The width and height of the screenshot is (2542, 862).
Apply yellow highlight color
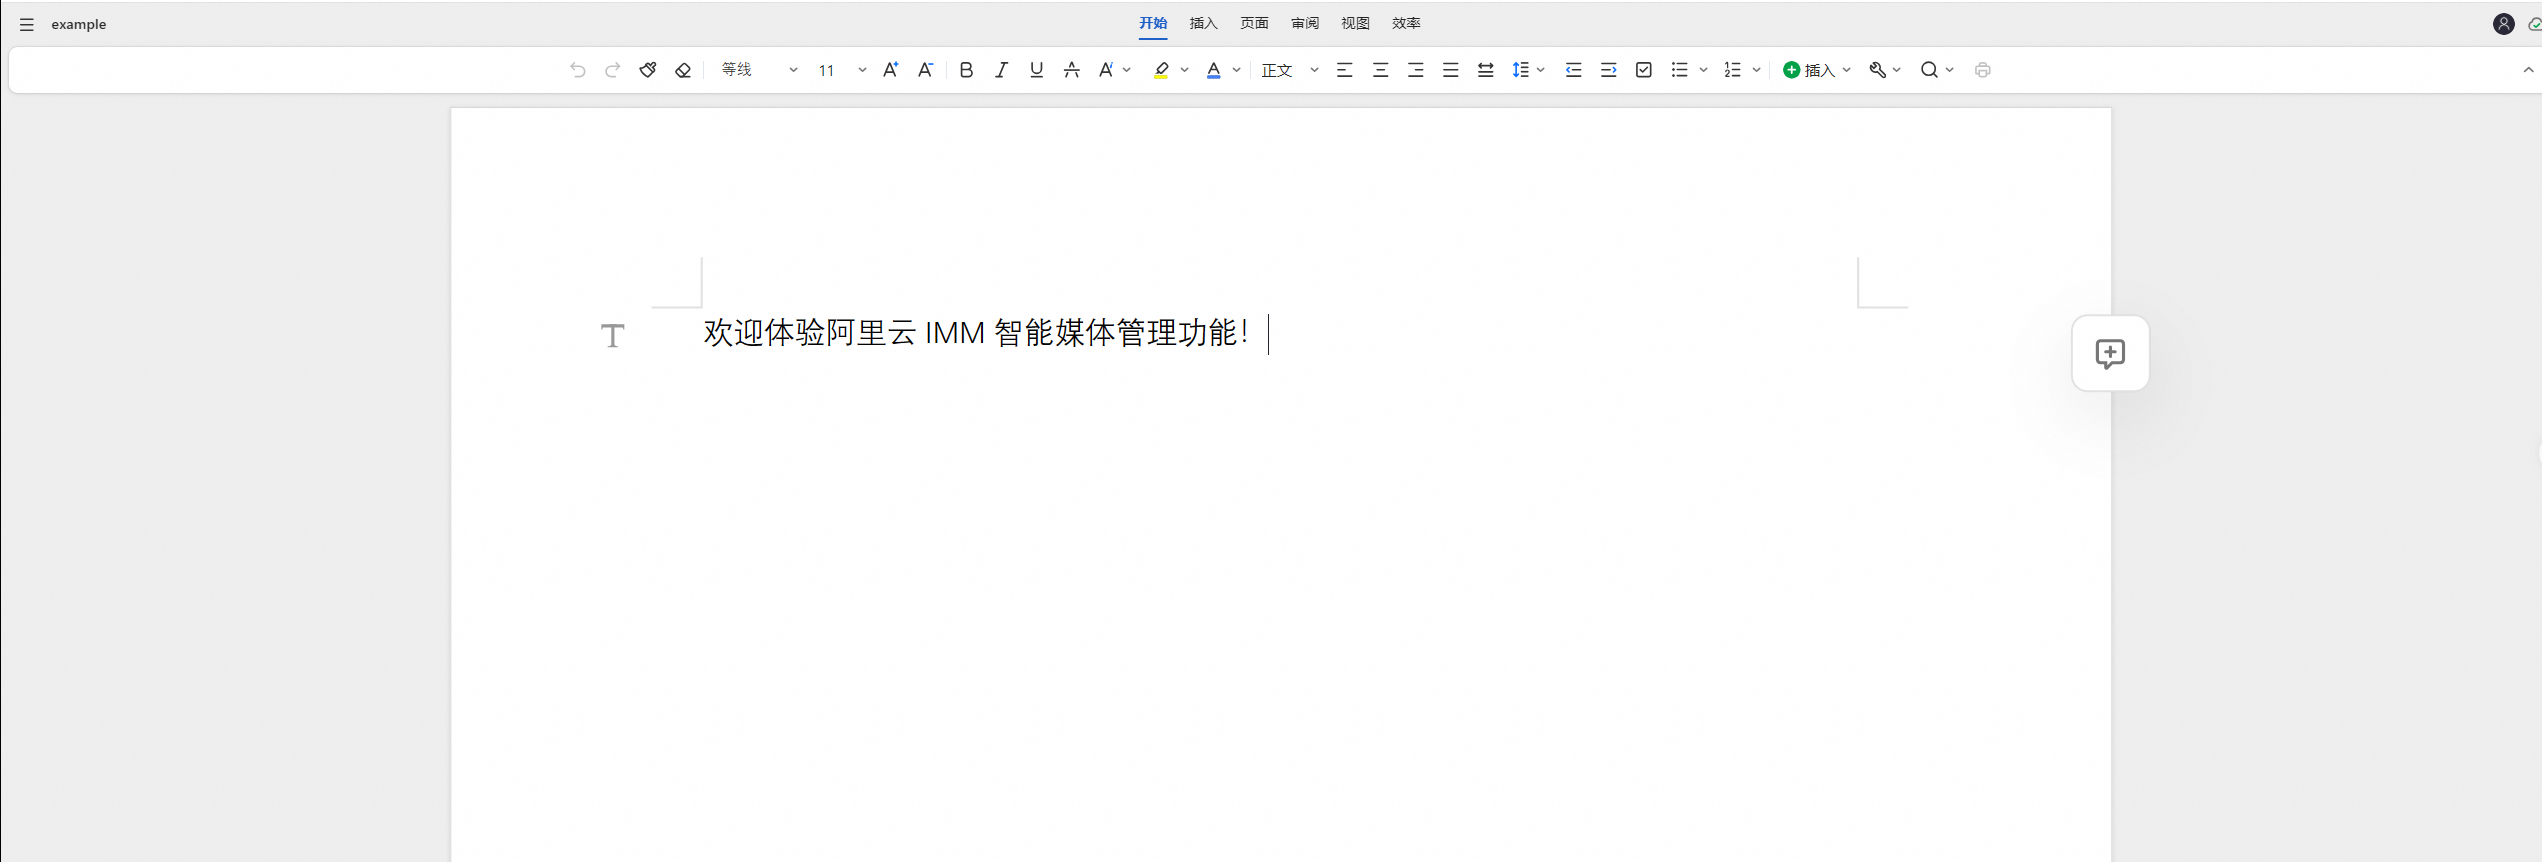click(1160, 70)
